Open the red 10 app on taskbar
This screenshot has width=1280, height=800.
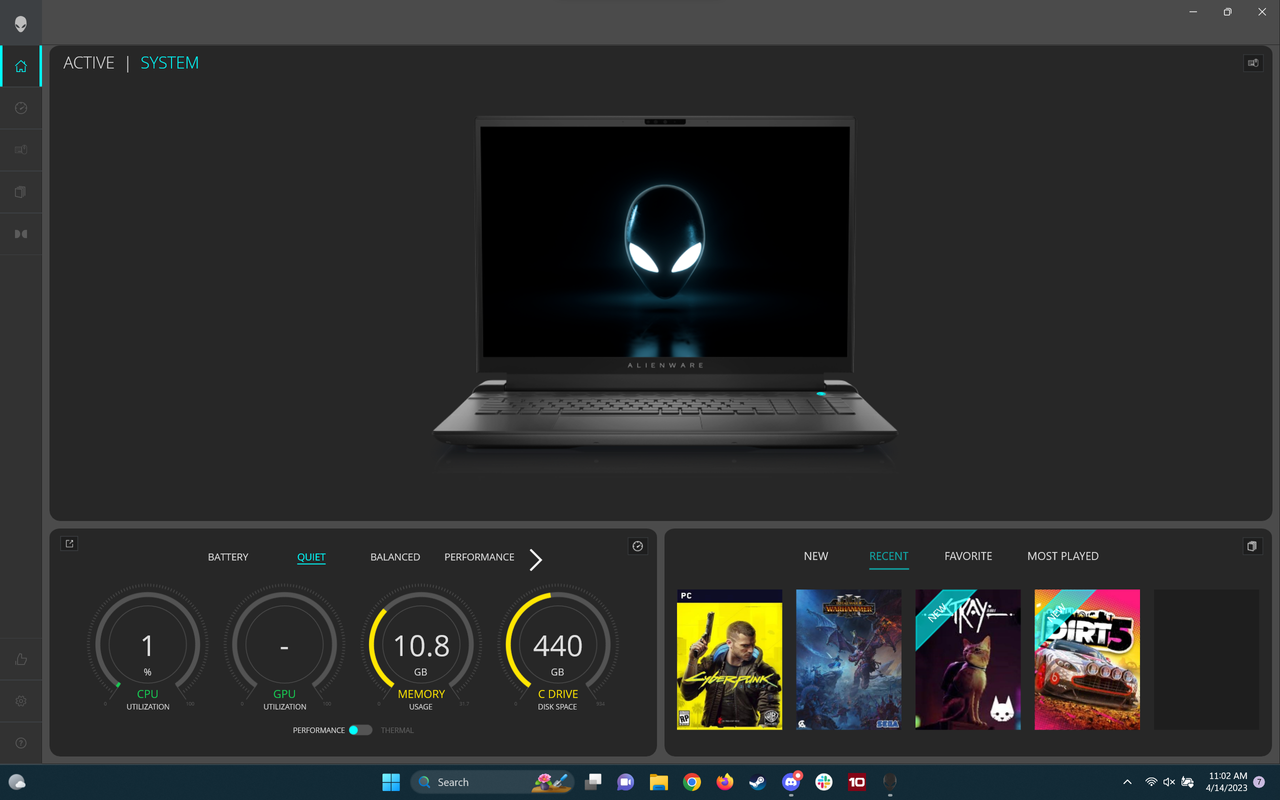coord(857,782)
